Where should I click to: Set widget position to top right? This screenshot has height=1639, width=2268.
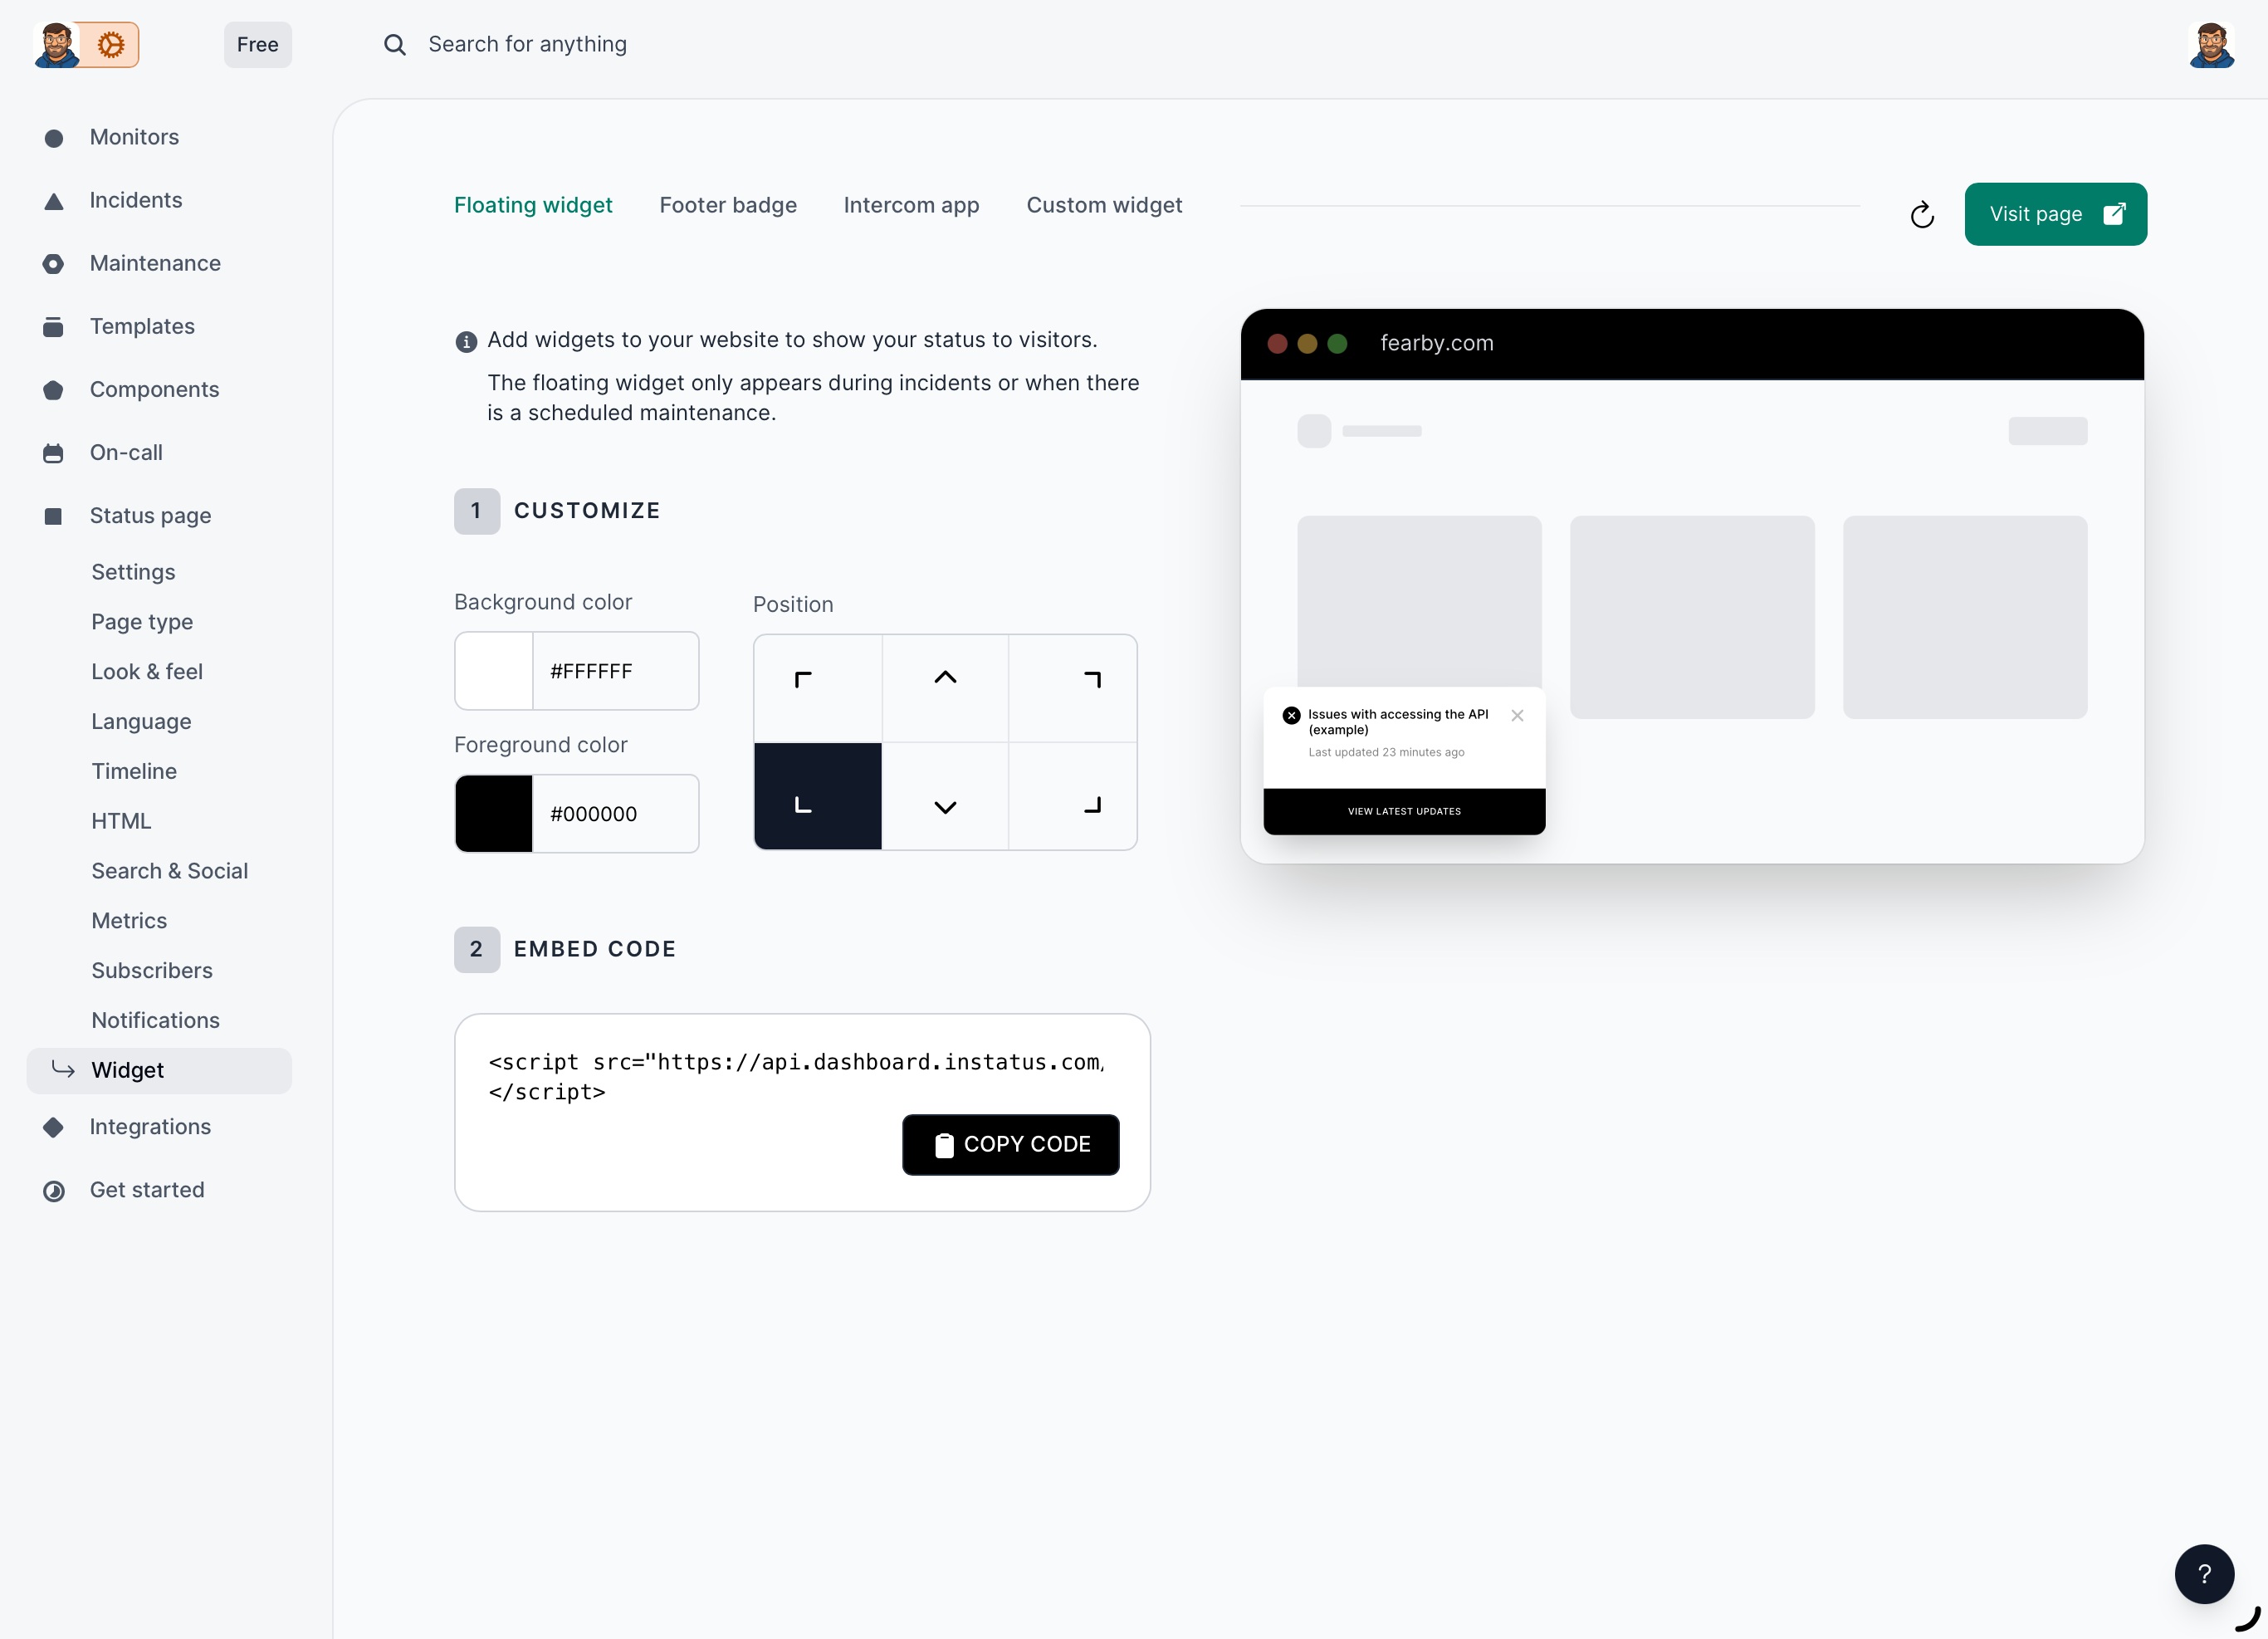(1072, 688)
